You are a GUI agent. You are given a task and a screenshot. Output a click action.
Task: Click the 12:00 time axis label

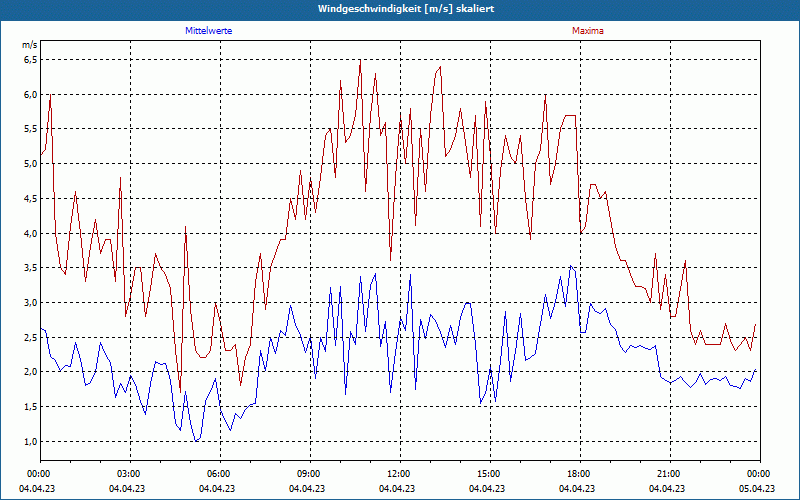(399, 474)
